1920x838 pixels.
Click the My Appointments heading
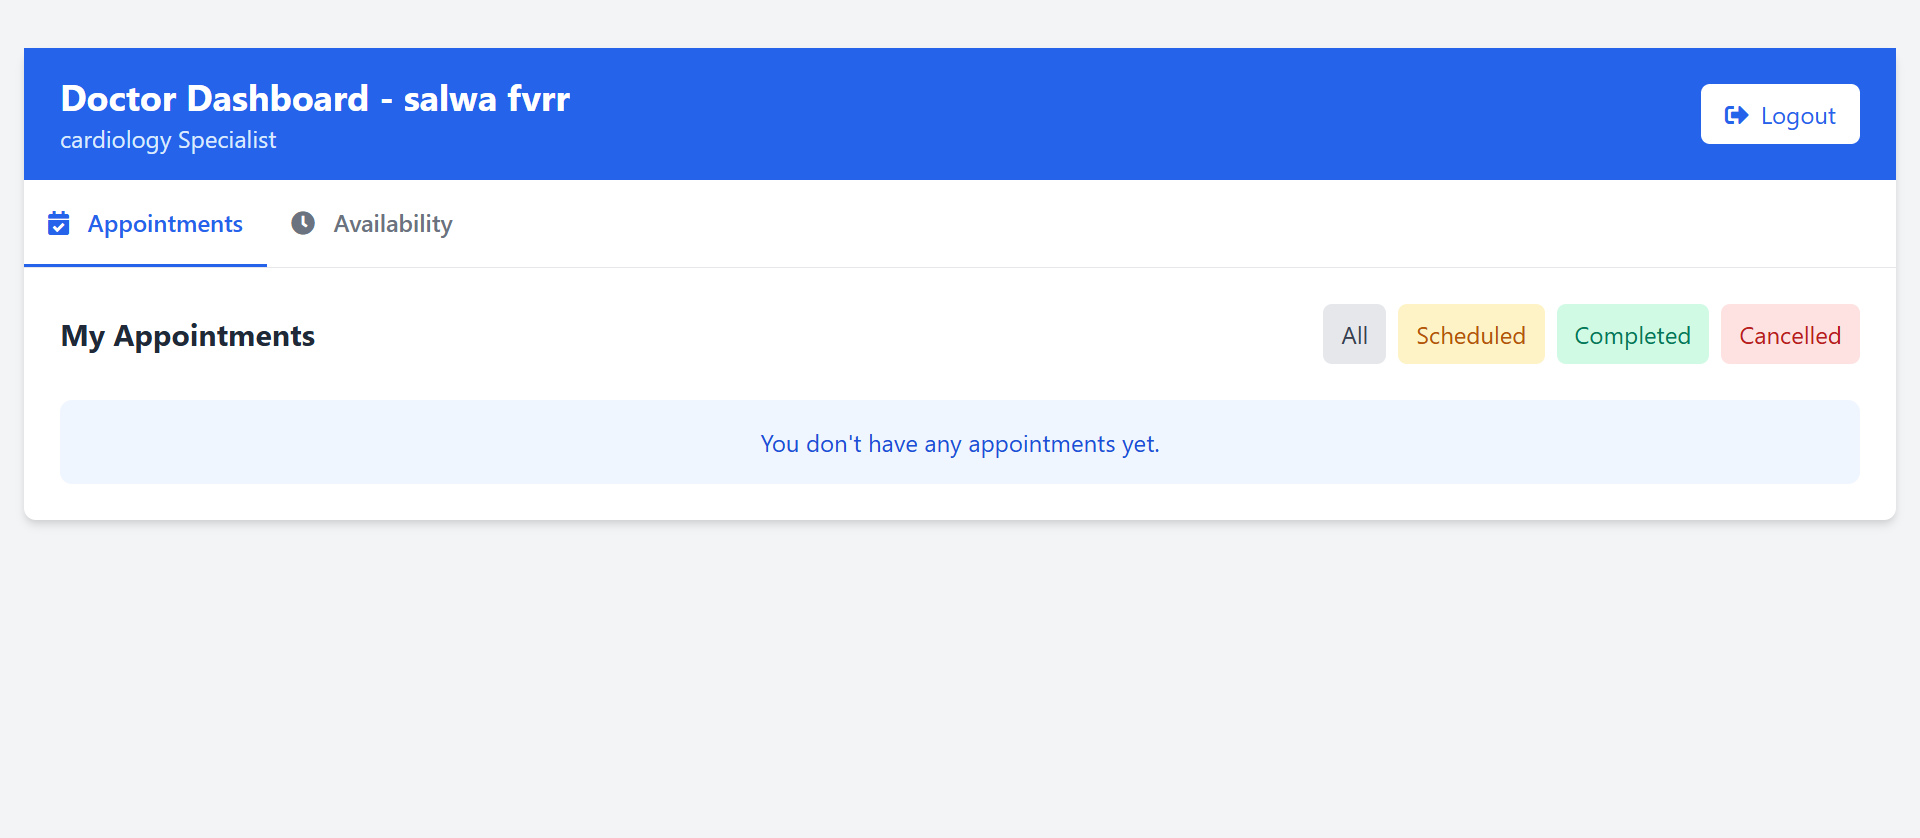click(x=188, y=336)
